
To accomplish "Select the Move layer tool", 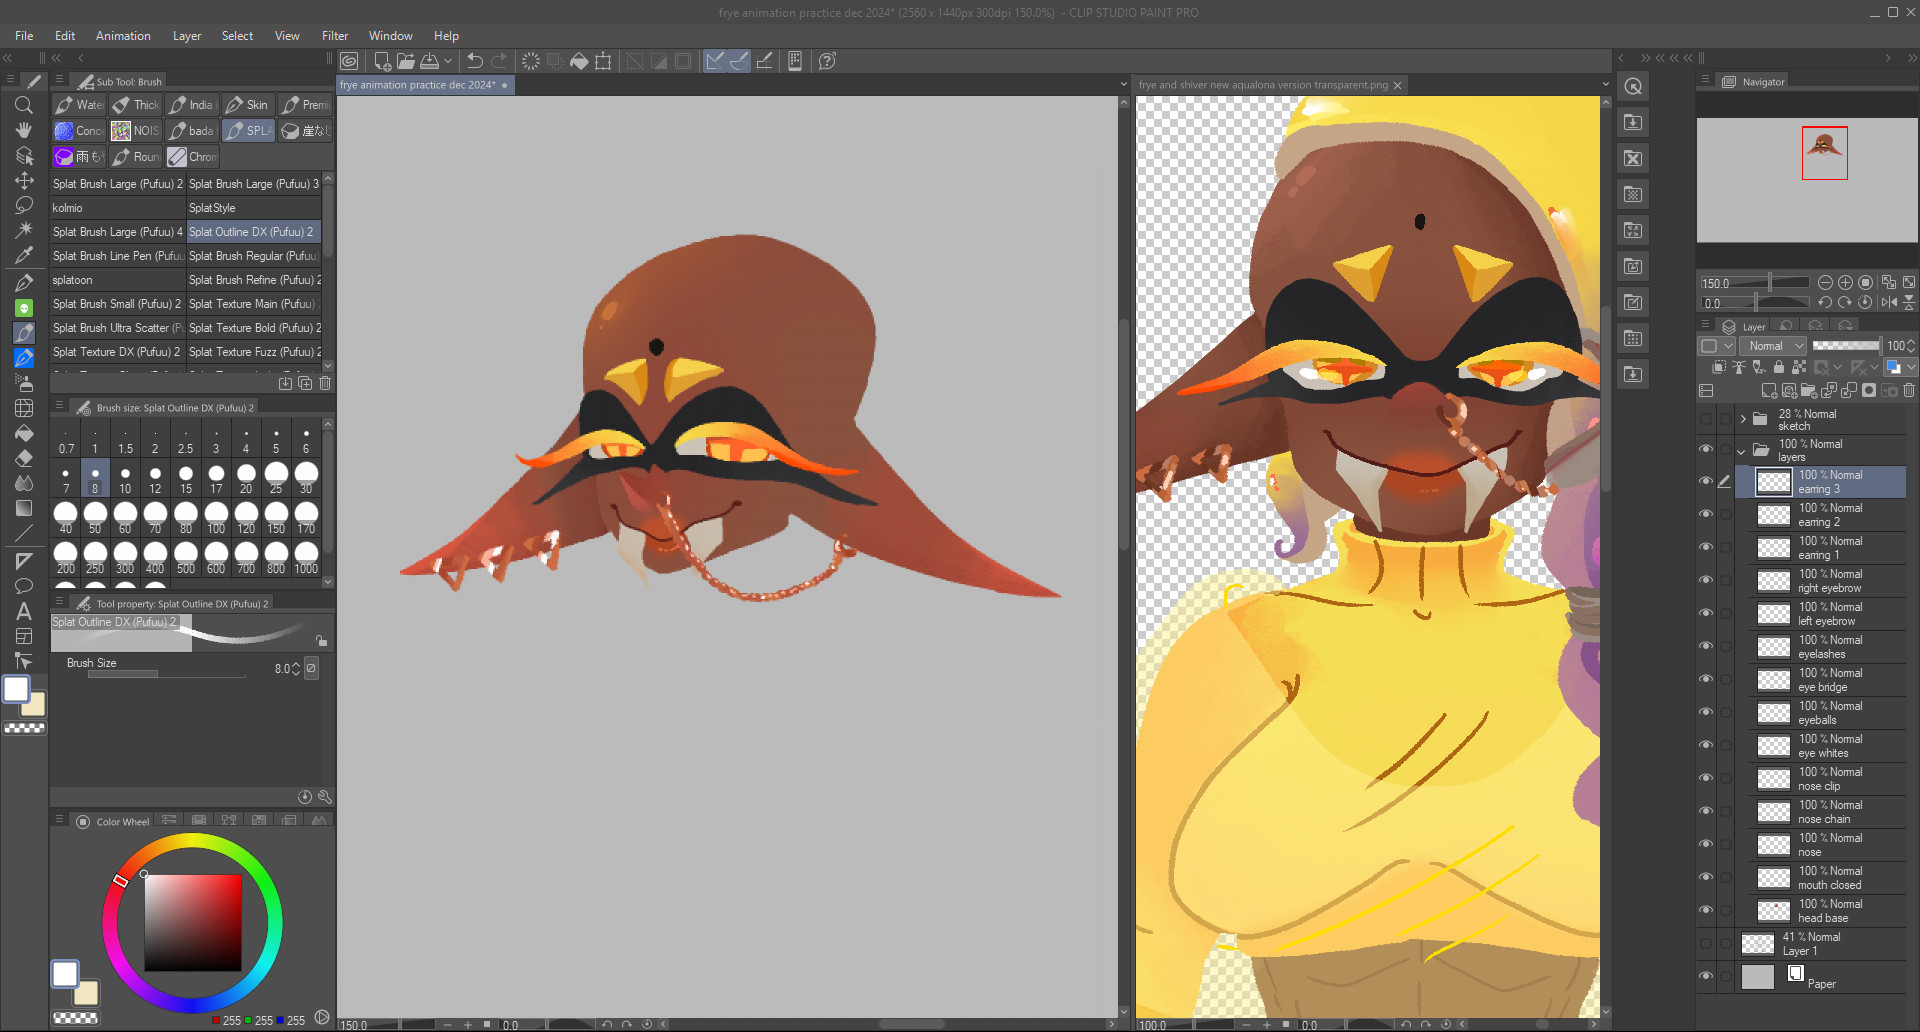I will pos(24,180).
